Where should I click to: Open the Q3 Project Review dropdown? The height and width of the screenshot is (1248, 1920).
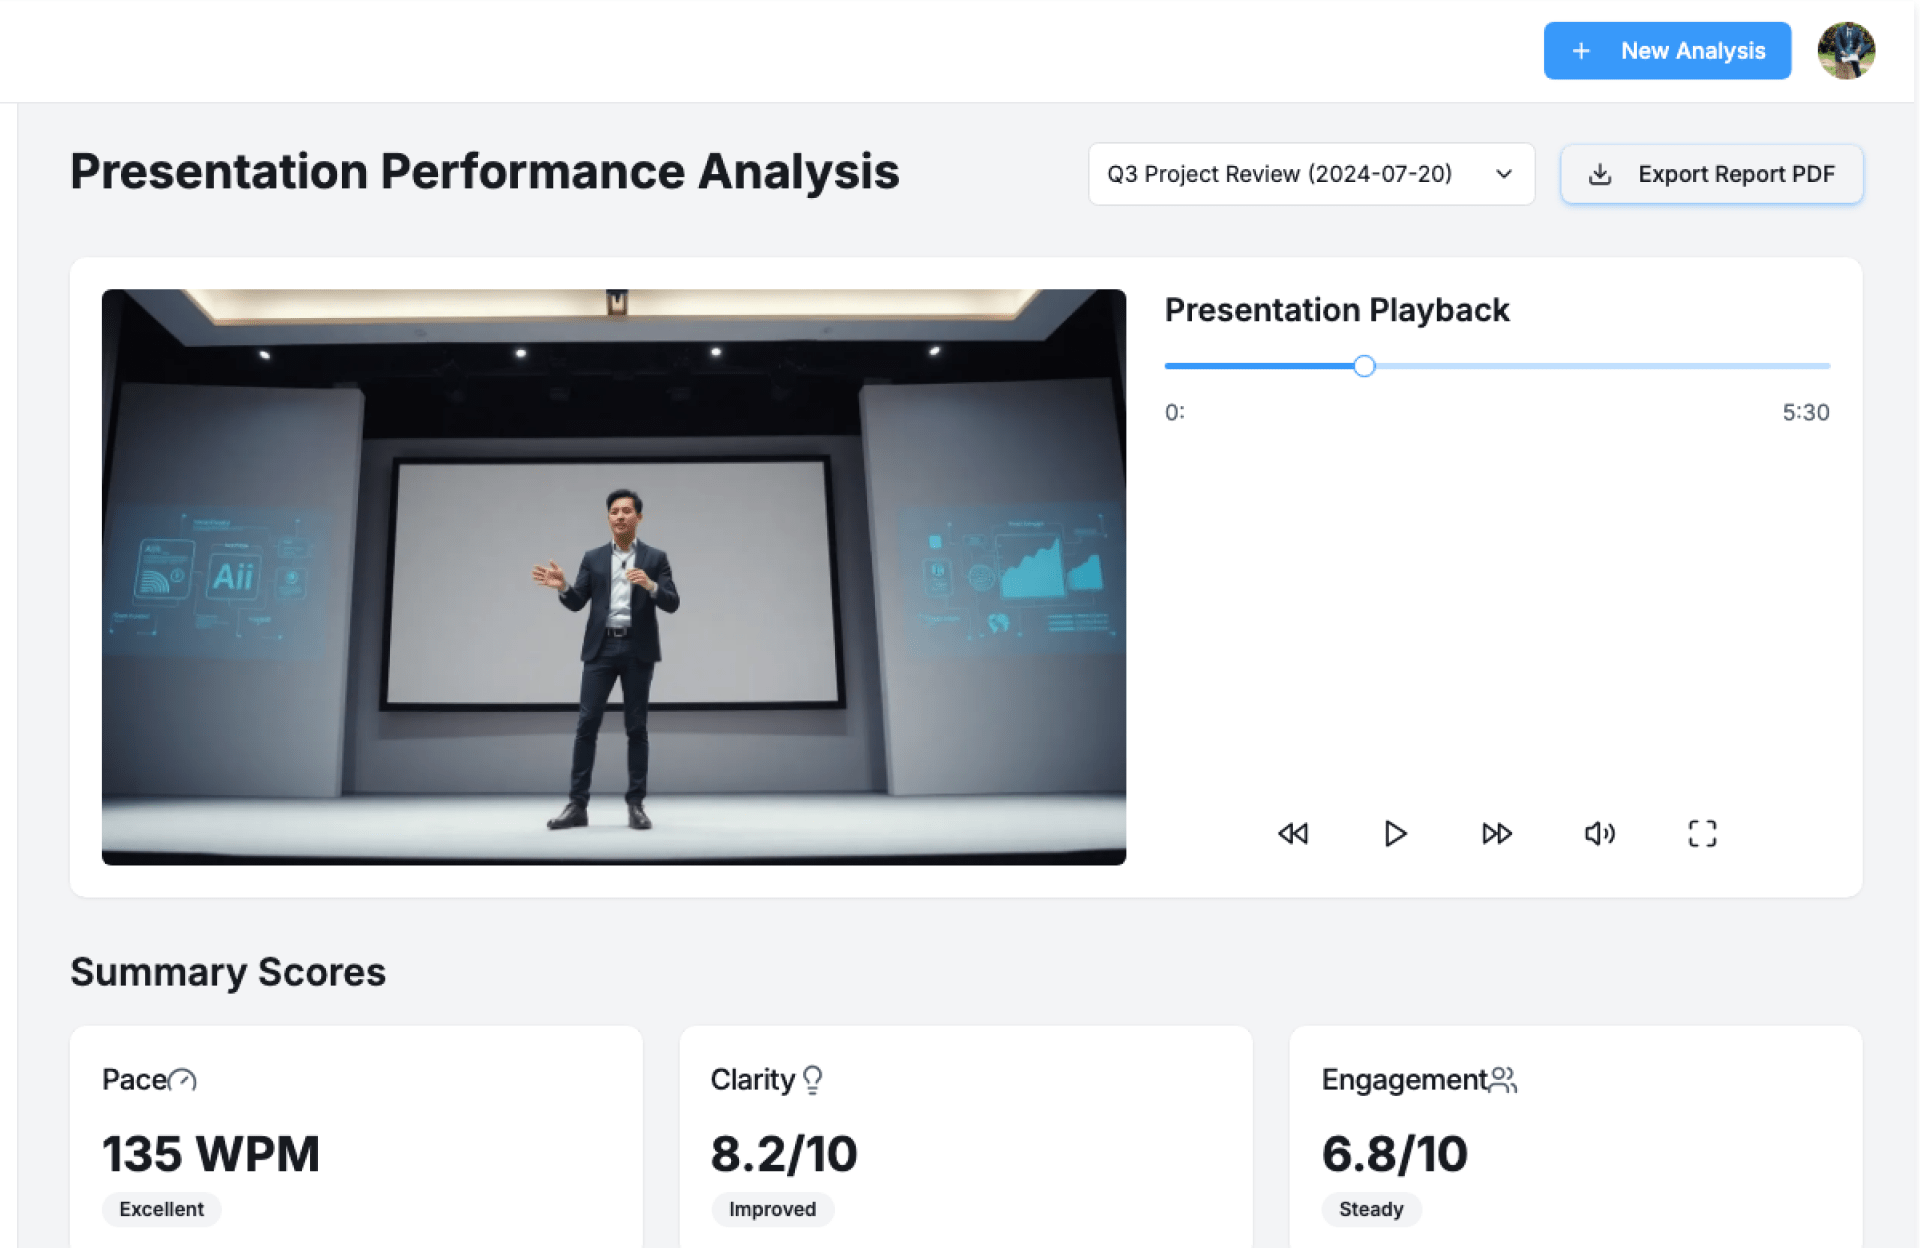[x=1280, y=174]
